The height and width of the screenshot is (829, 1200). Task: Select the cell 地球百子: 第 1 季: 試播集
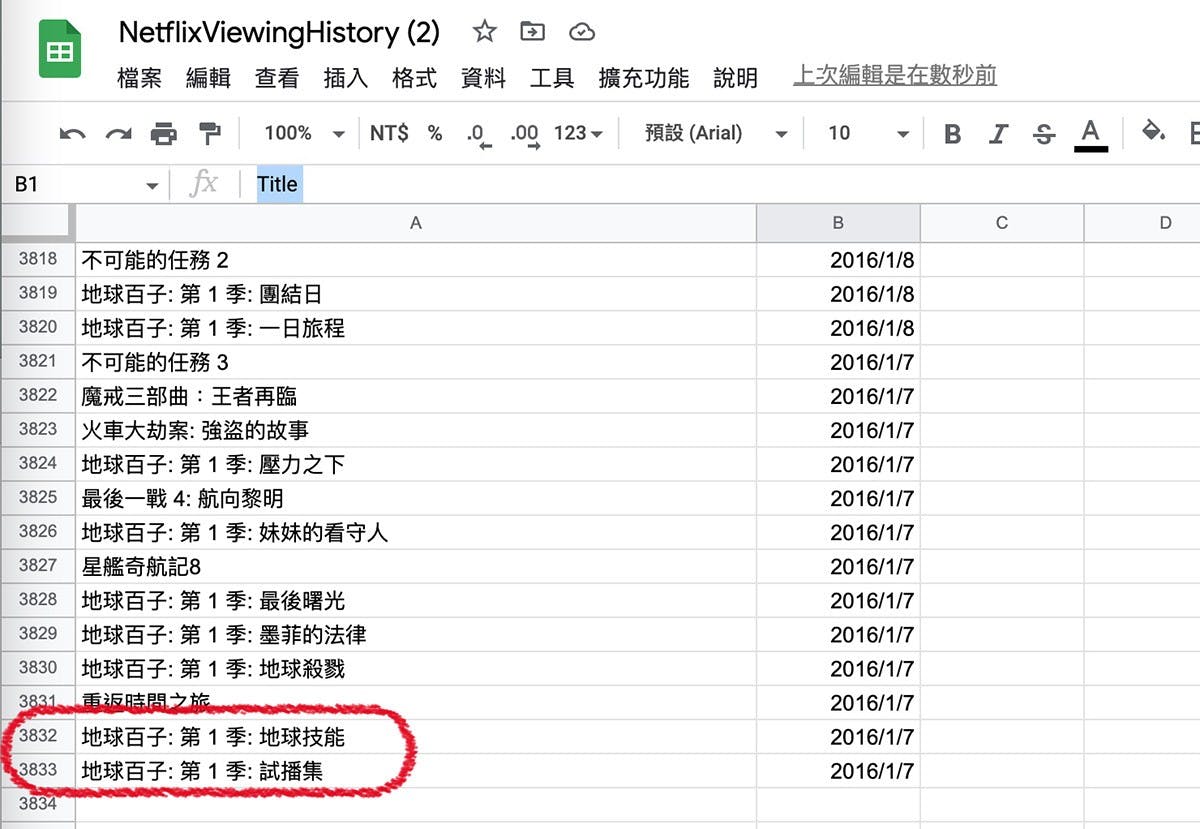point(416,771)
